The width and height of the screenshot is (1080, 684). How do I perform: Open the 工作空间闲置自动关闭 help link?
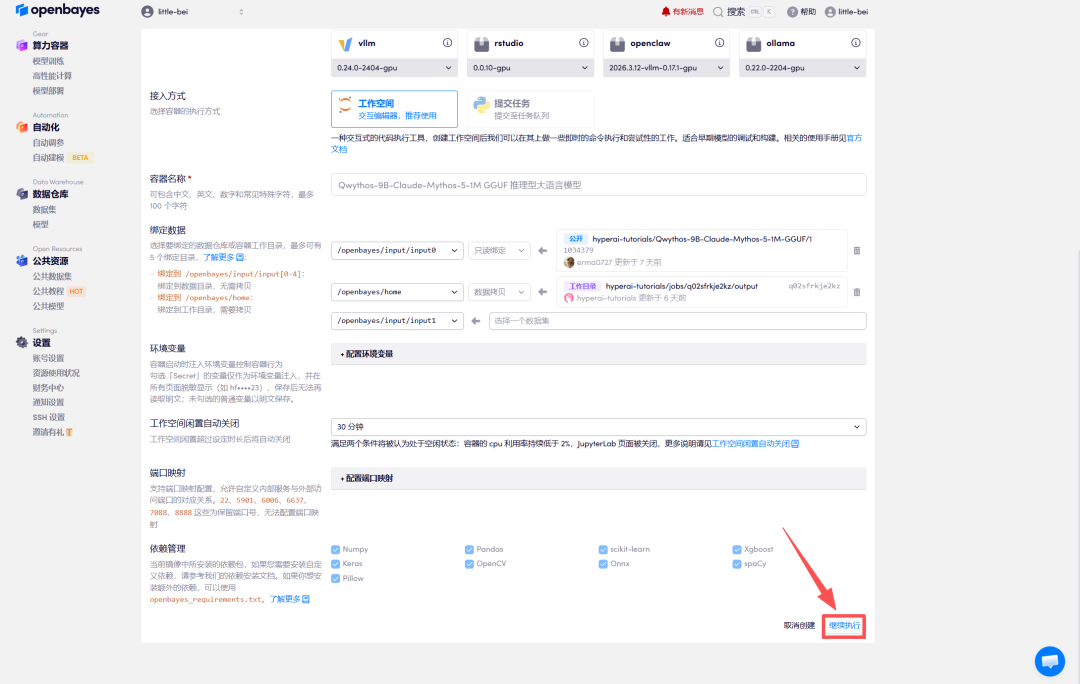click(755, 444)
